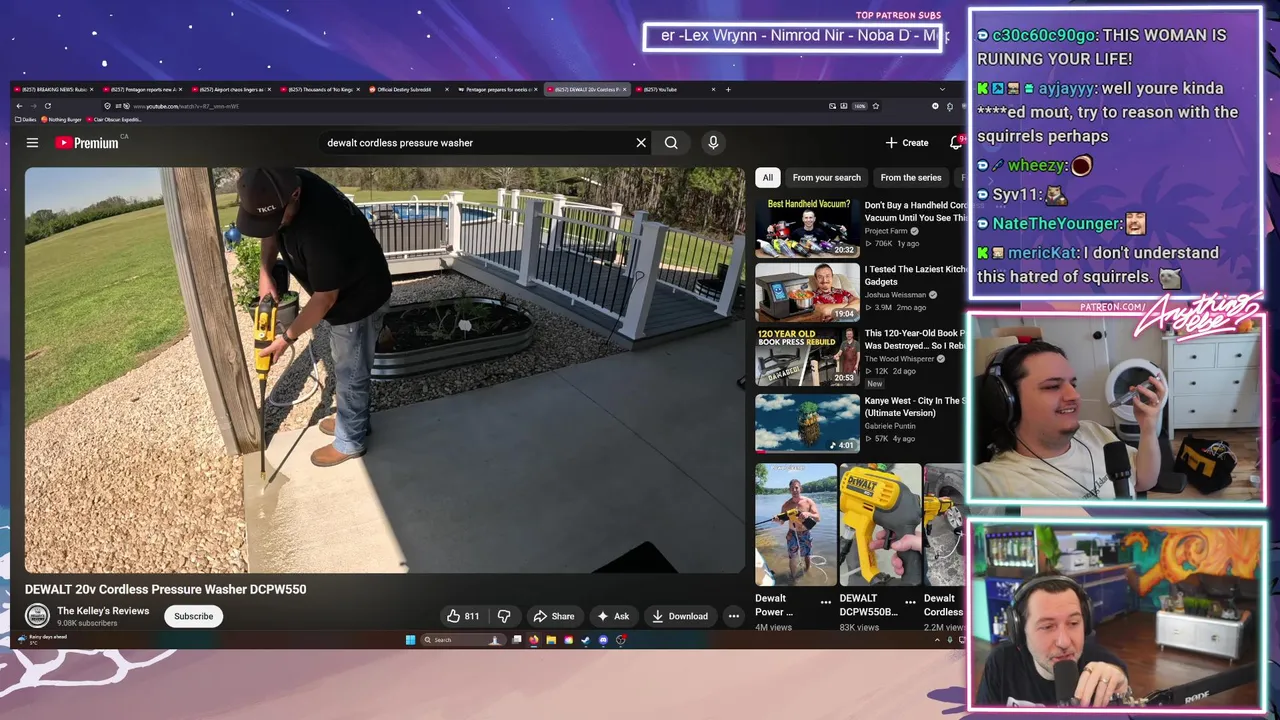Open The Kelley's Reviews channel avatar
Viewport: 1280px width, 720px height.
coord(37,616)
